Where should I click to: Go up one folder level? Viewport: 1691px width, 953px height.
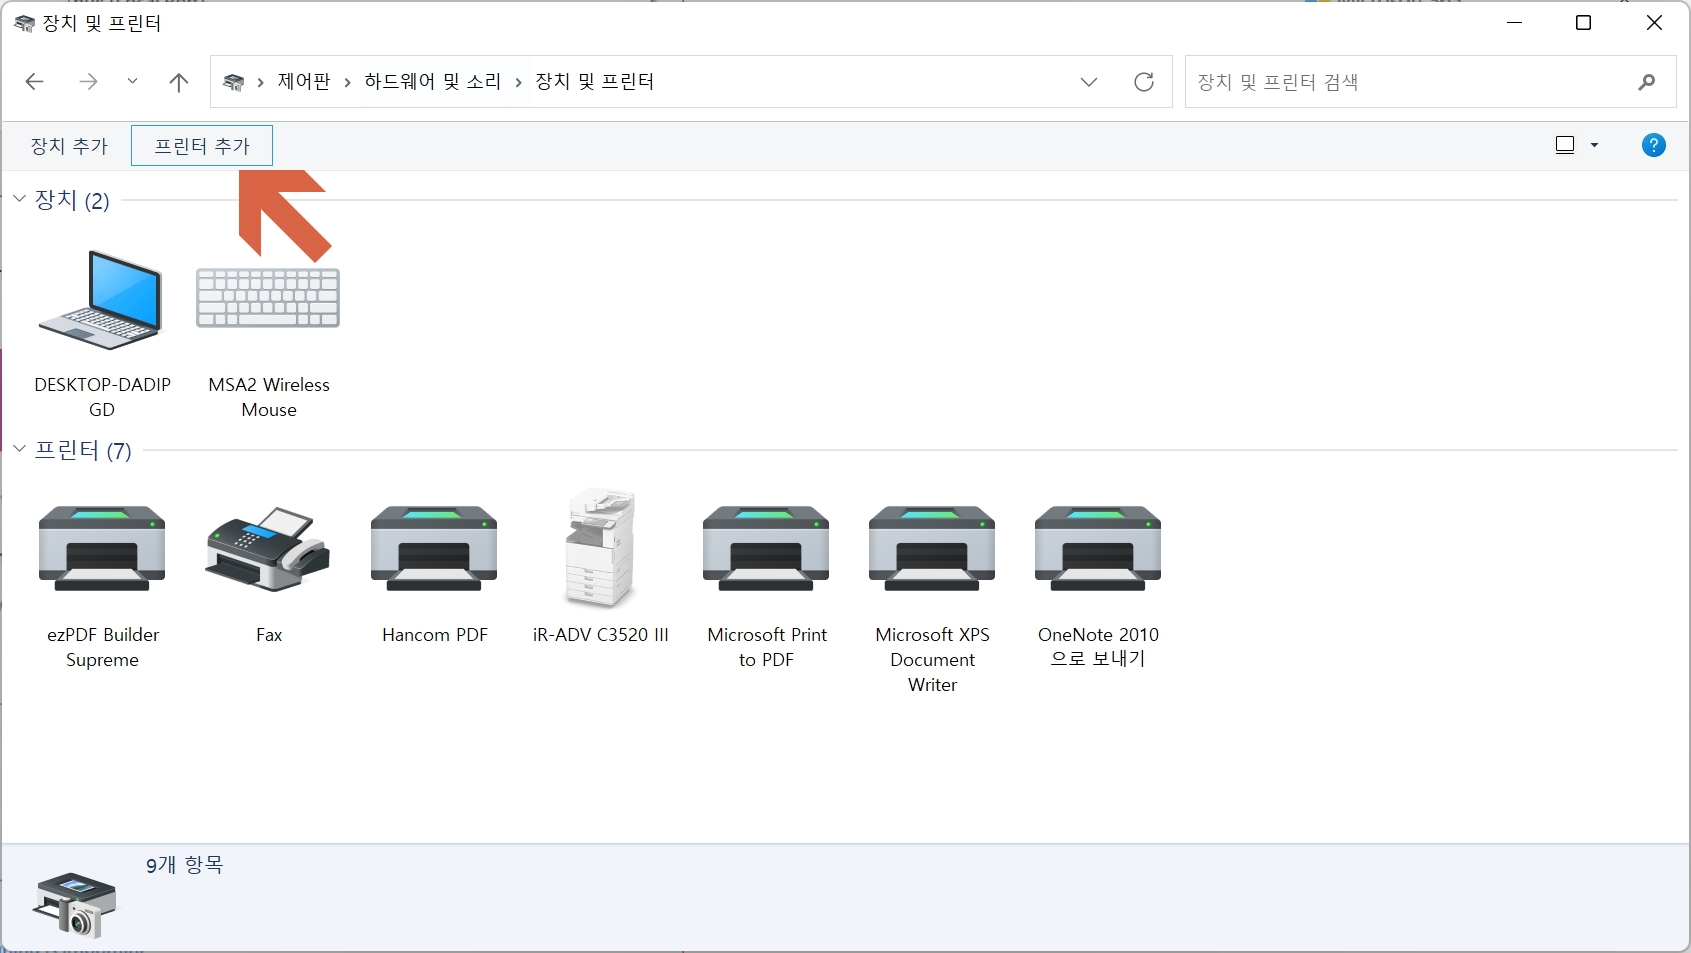[x=179, y=82]
